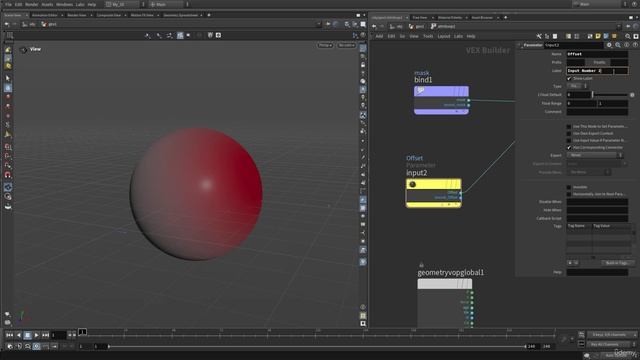Click the Comment input field
Viewport: 640px width, 360px height.
tap(597, 111)
